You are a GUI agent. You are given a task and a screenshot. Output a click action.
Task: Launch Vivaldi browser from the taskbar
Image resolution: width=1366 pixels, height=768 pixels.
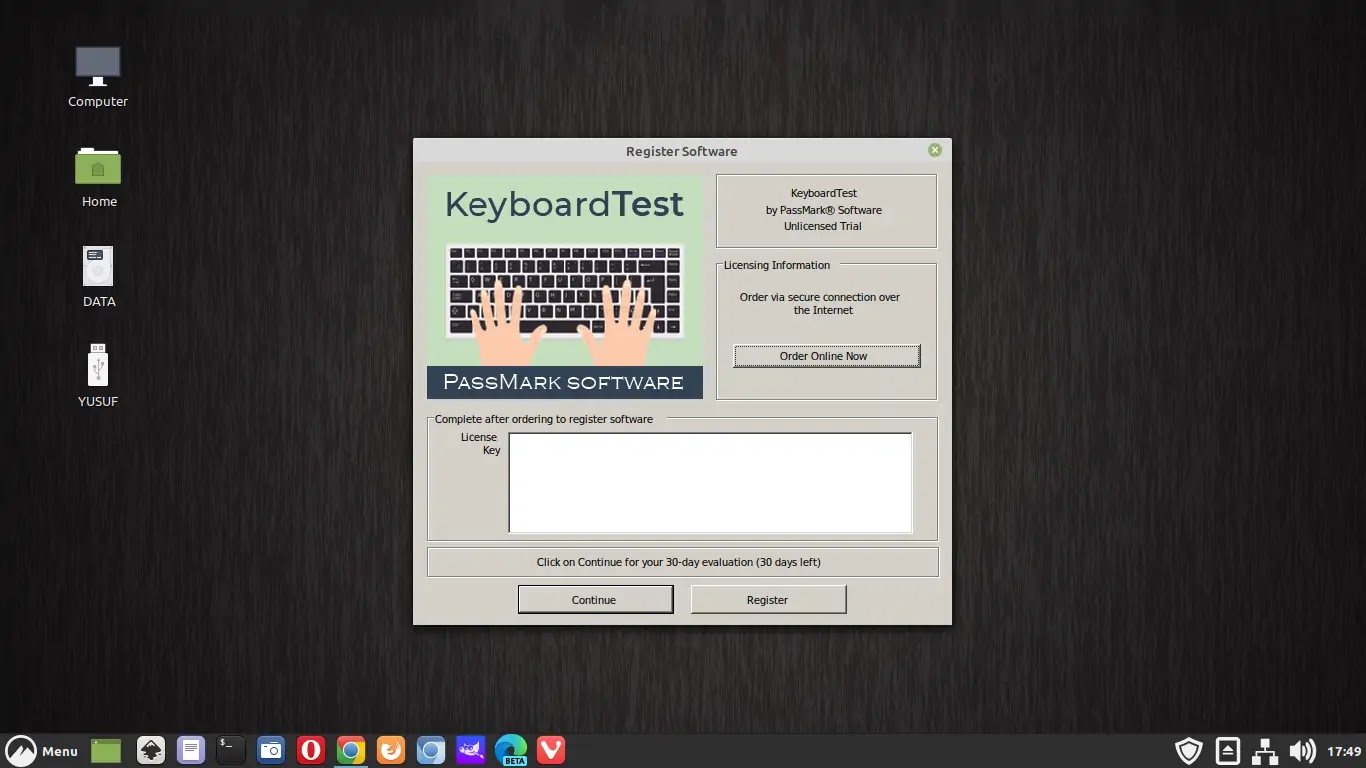[551, 751]
